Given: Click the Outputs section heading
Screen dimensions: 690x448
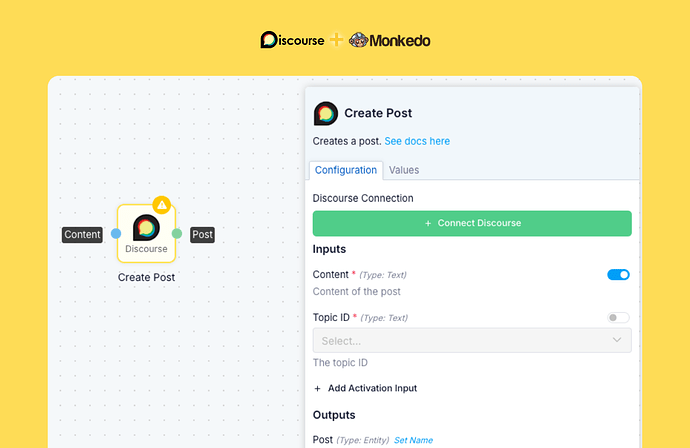Looking at the screenshot, I should click(334, 415).
